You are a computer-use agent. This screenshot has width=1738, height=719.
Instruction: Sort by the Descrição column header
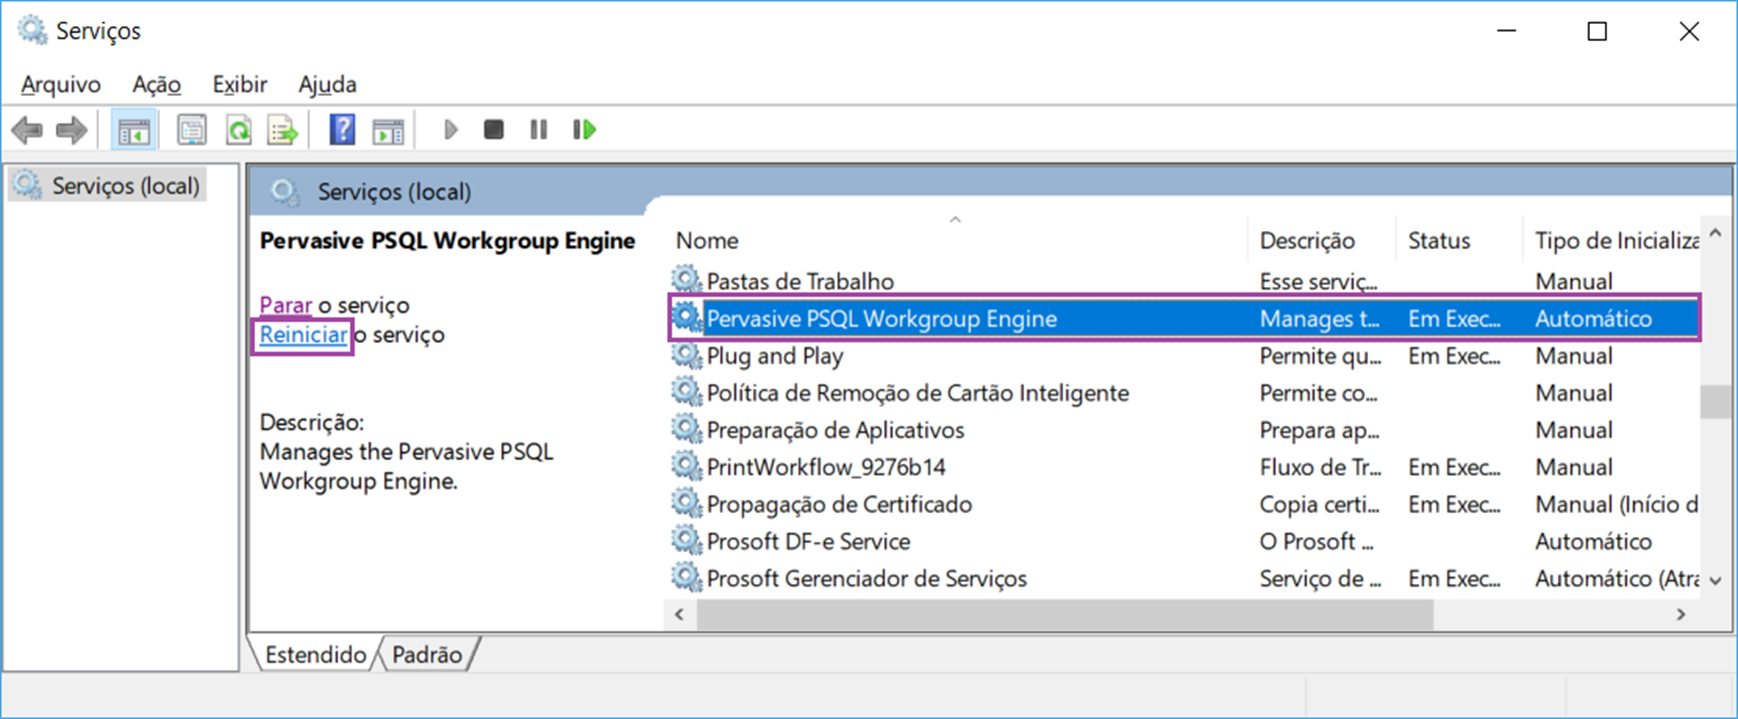click(1320, 240)
